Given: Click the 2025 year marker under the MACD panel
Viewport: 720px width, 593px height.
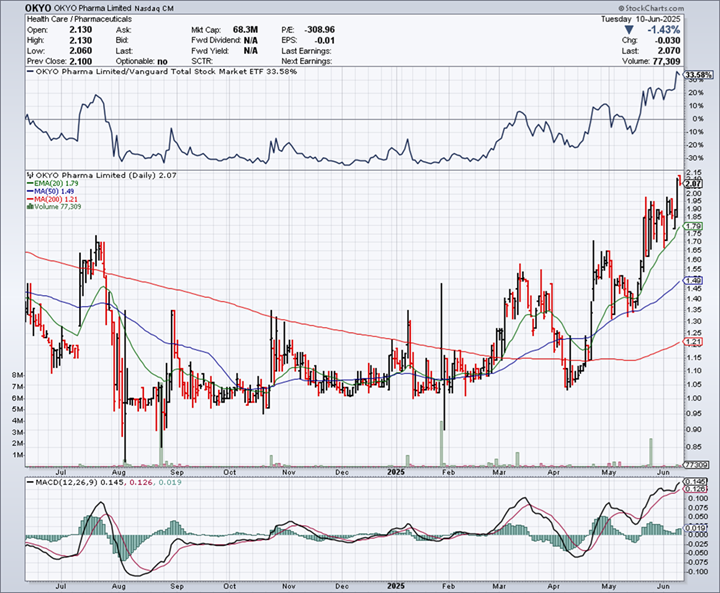Looking at the screenshot, I should click(396, 586).
